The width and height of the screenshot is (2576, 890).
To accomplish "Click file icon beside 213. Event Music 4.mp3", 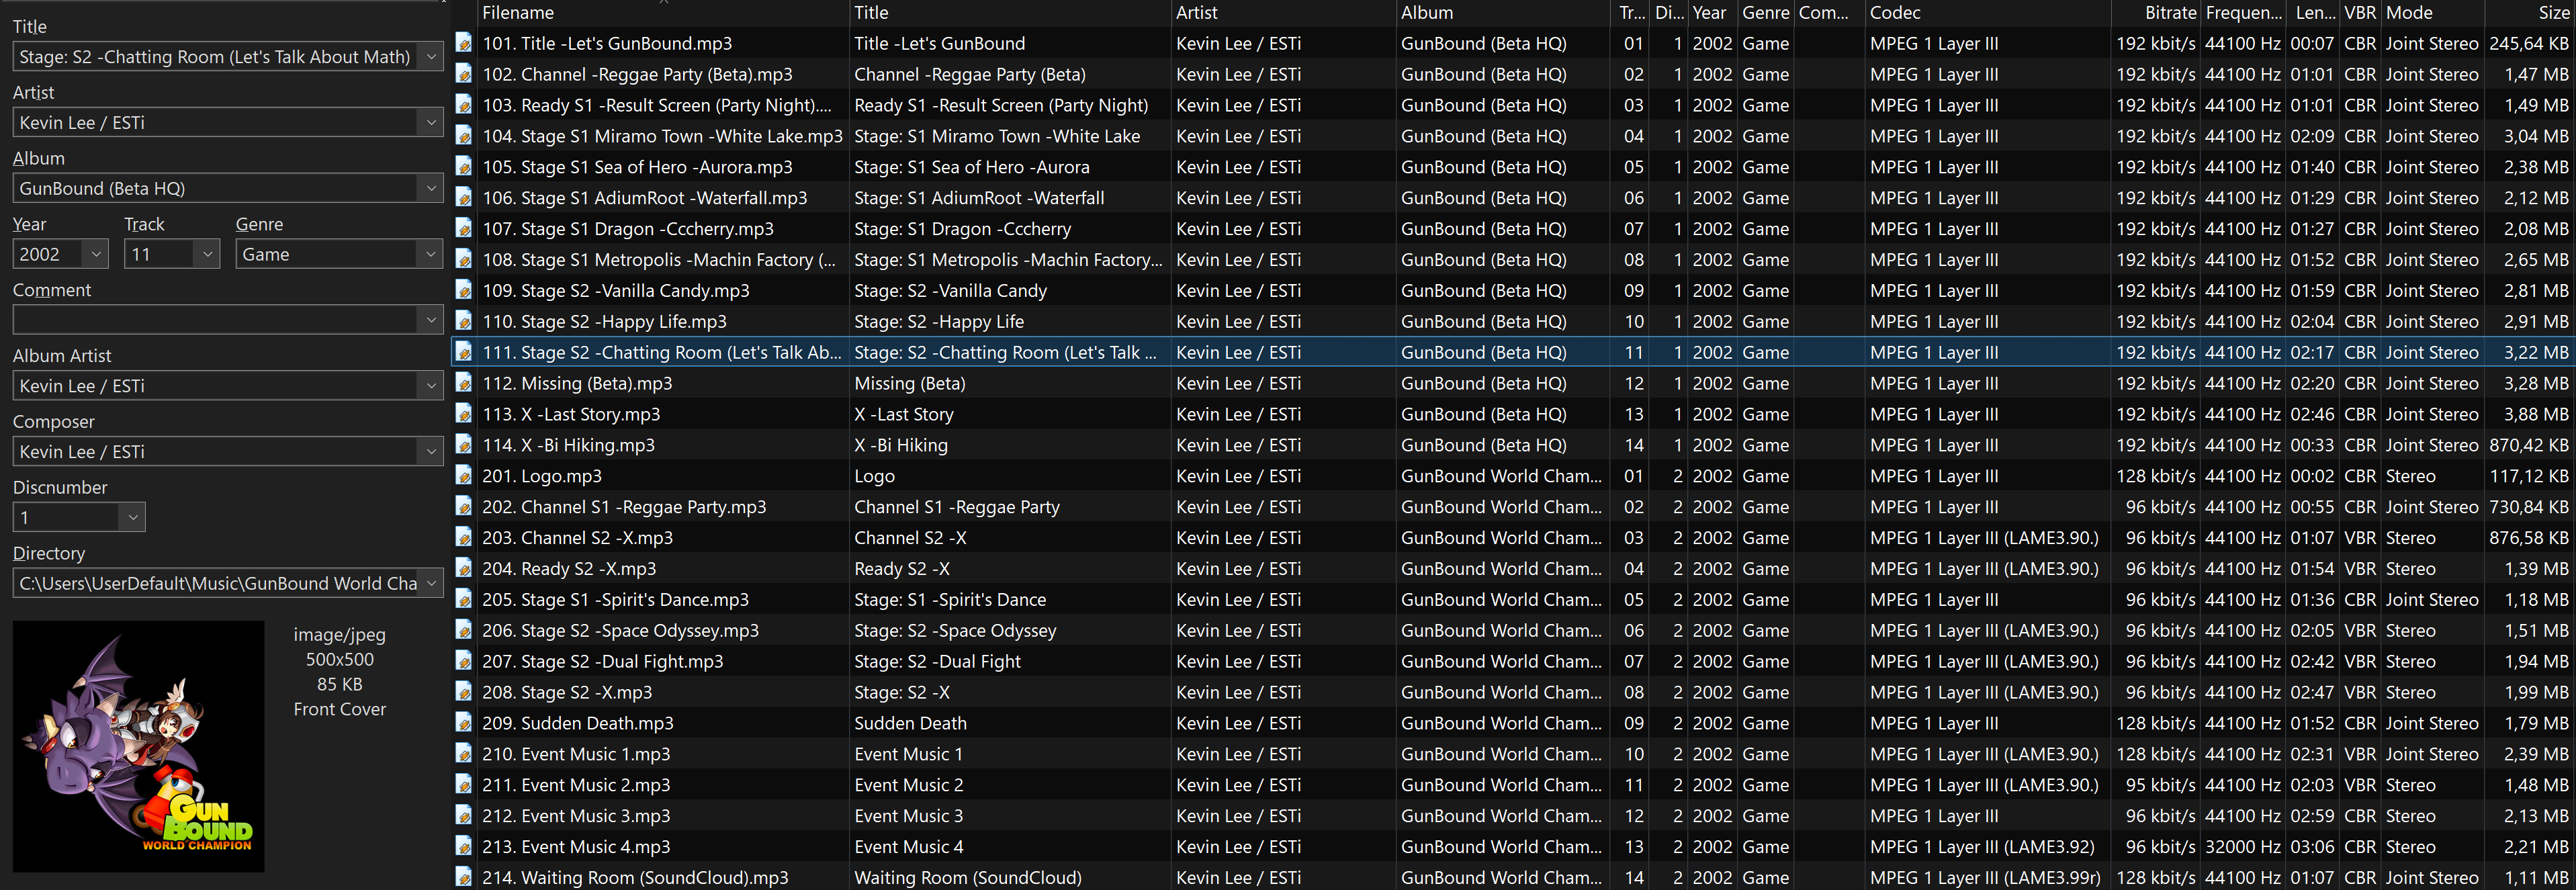I will point(463,846).
